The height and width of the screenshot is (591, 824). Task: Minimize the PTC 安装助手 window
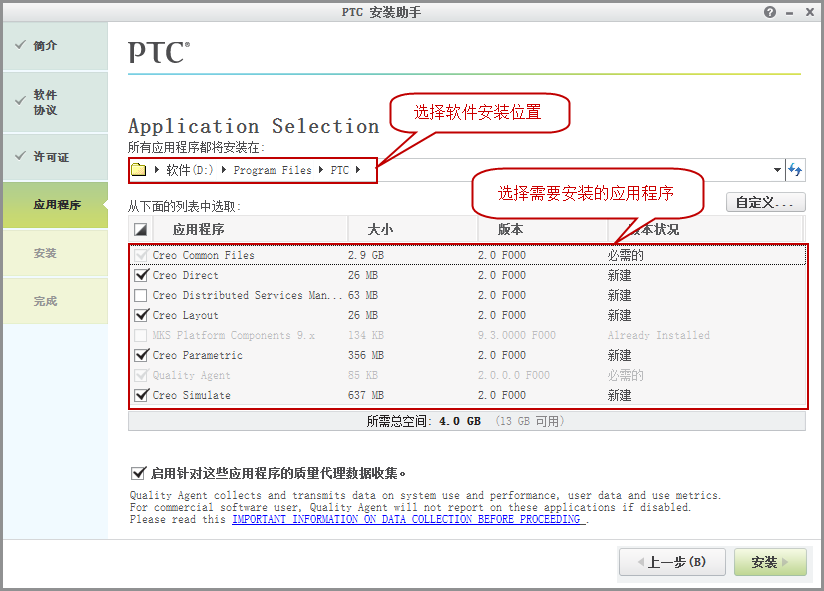click(x=789, y=13)
